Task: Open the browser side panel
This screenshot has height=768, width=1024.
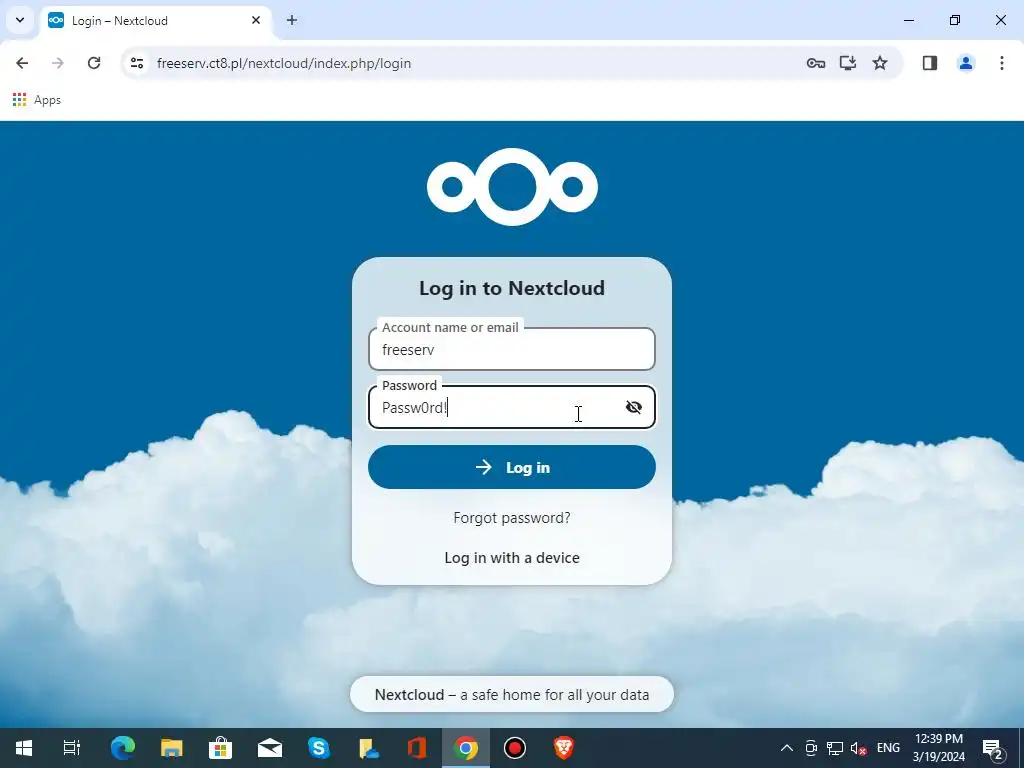Action: point(930,63)
